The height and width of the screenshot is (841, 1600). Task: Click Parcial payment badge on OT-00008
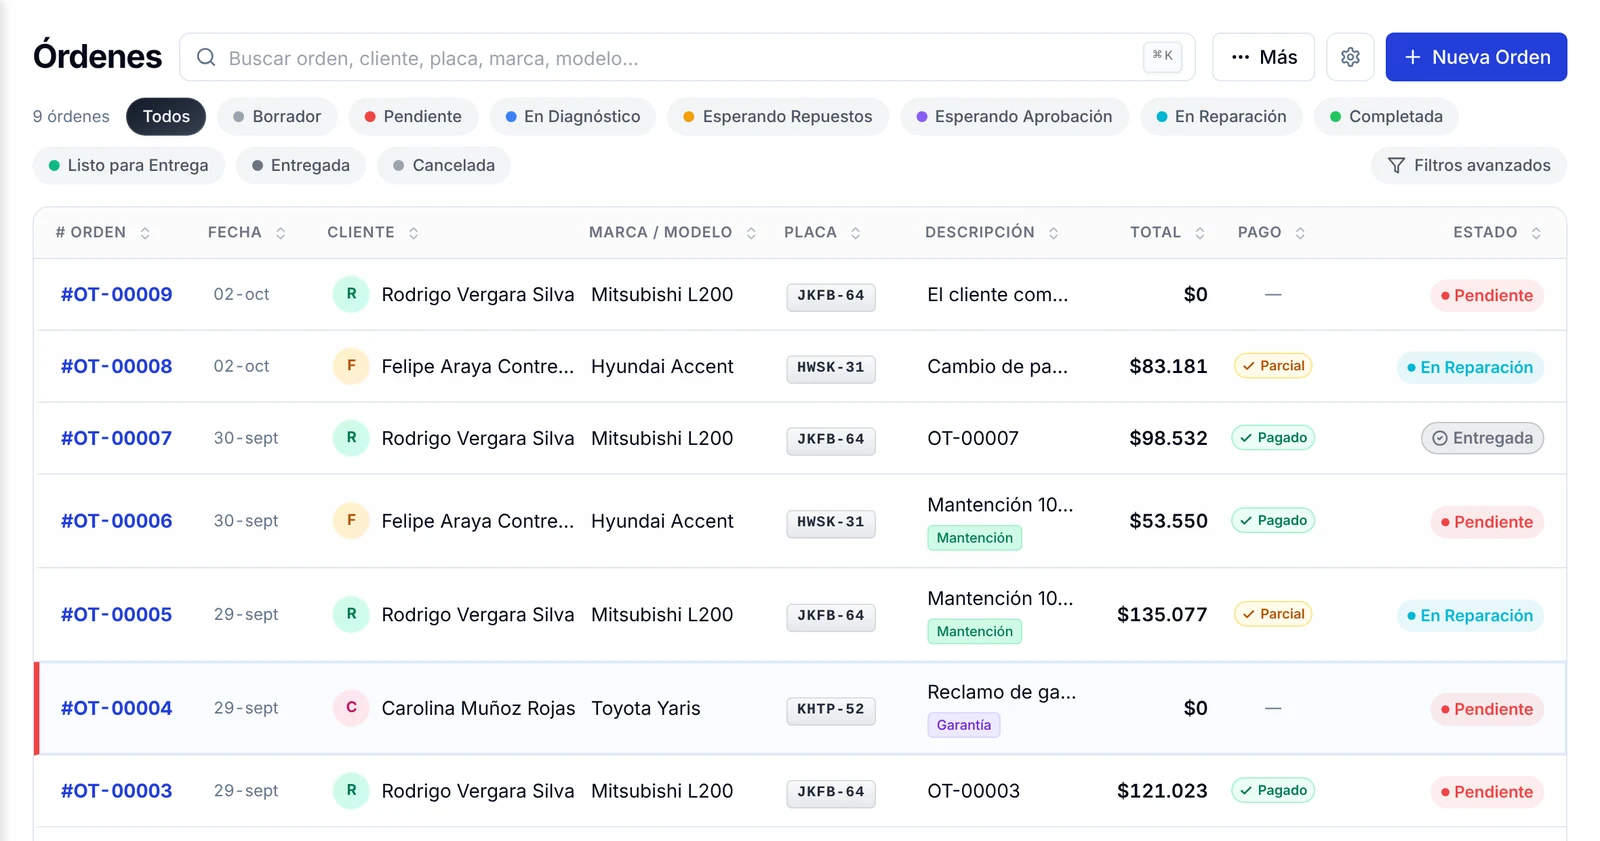[x=1273, y=366]
